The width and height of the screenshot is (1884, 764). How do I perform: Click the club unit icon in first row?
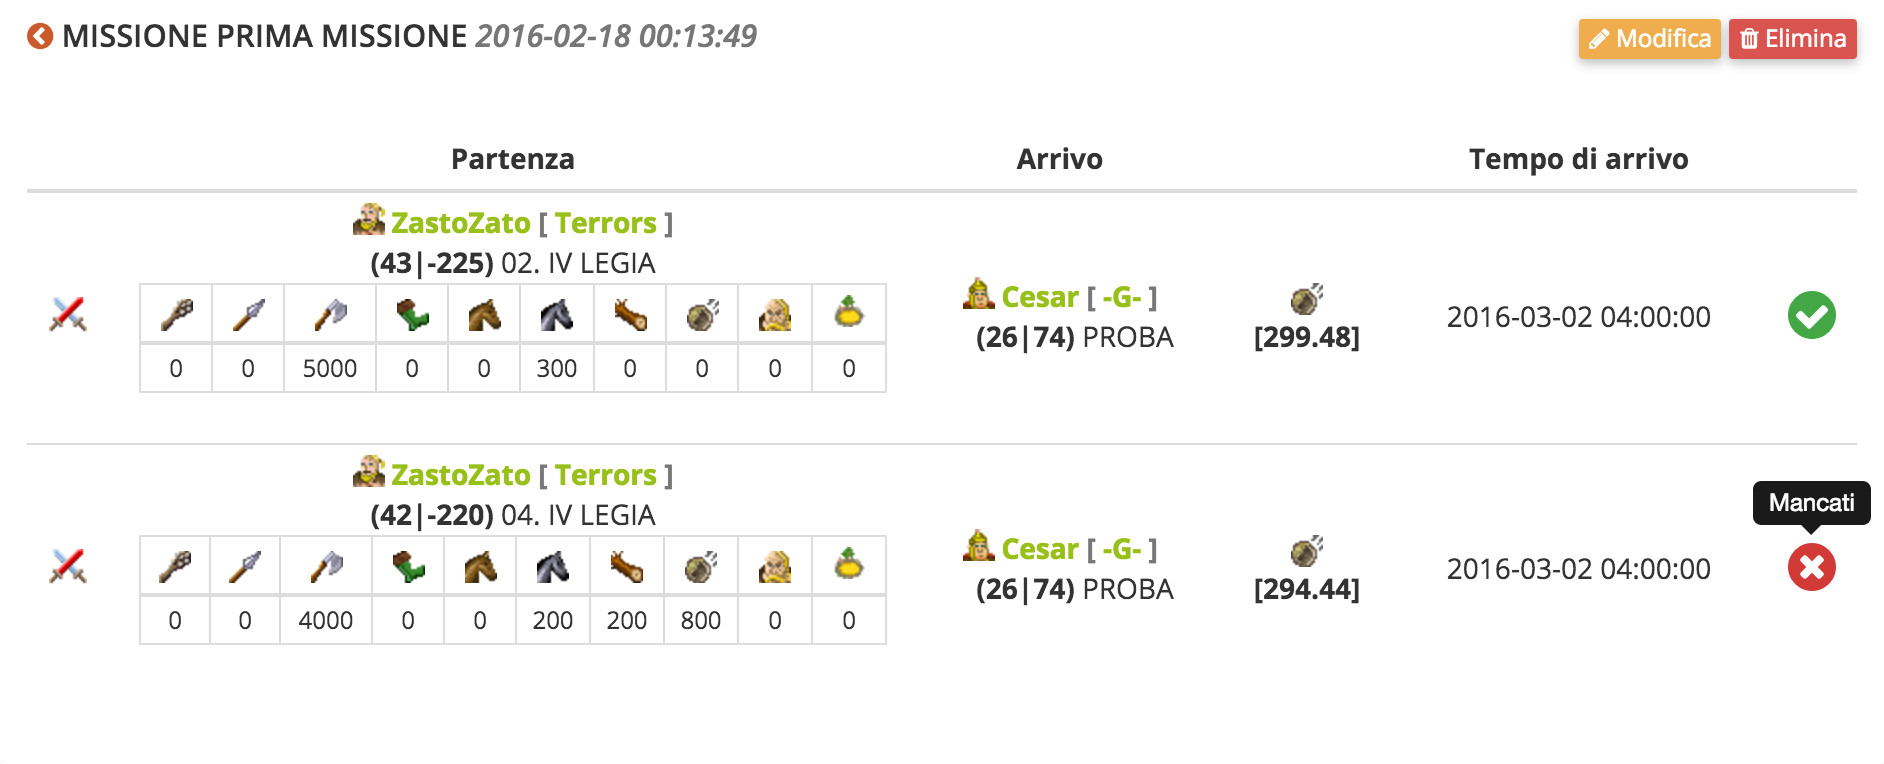coord(176,315)
